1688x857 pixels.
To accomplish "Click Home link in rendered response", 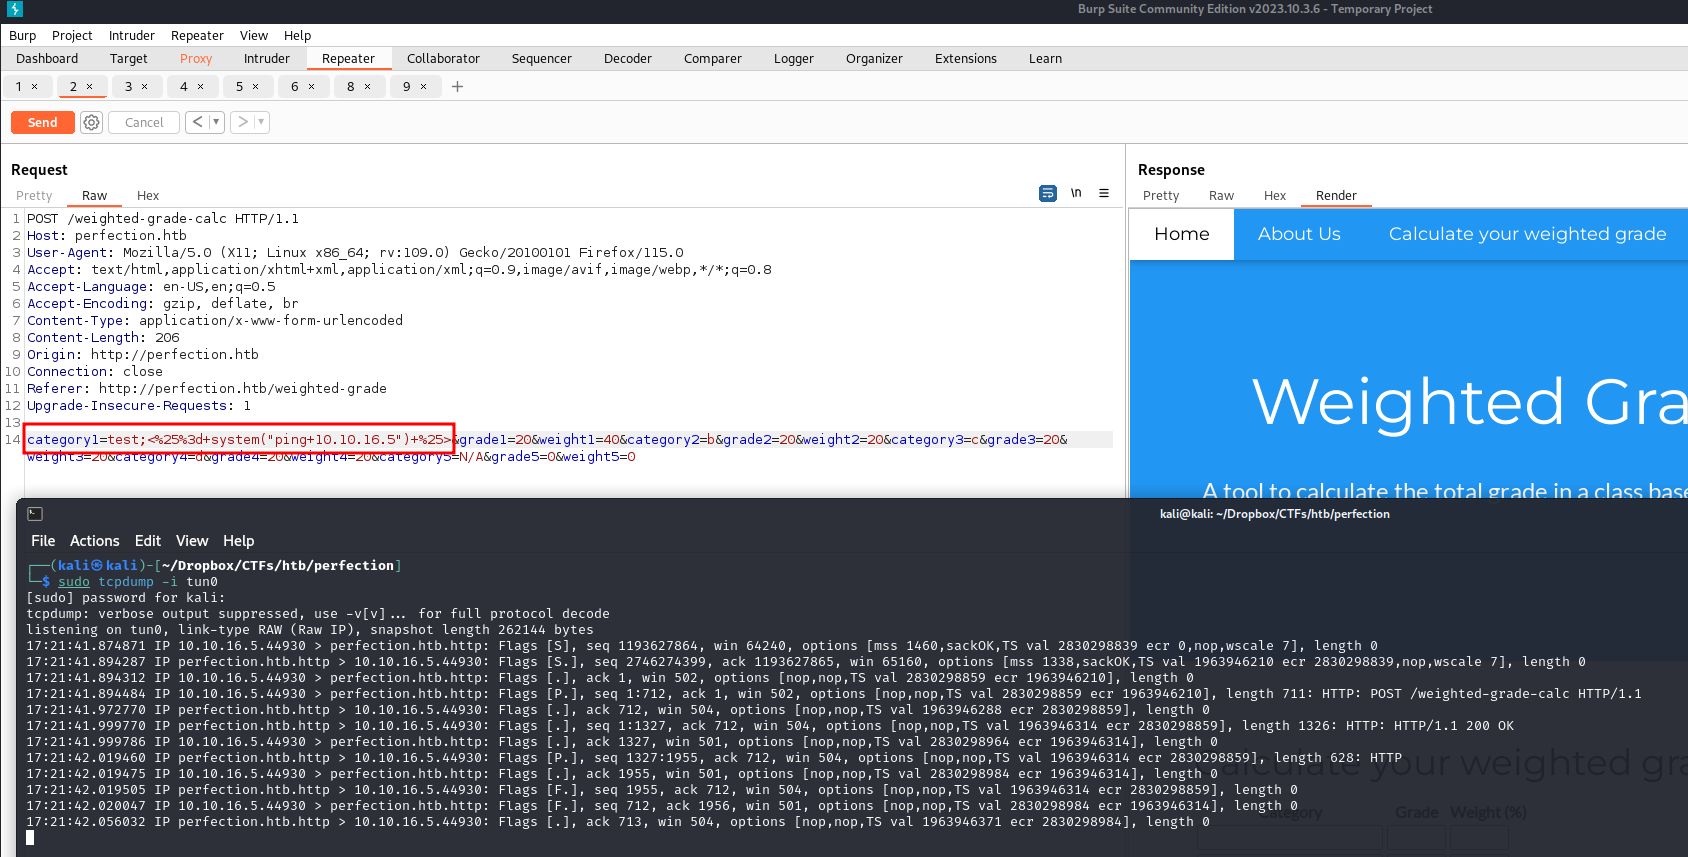I will point(1182,234).
